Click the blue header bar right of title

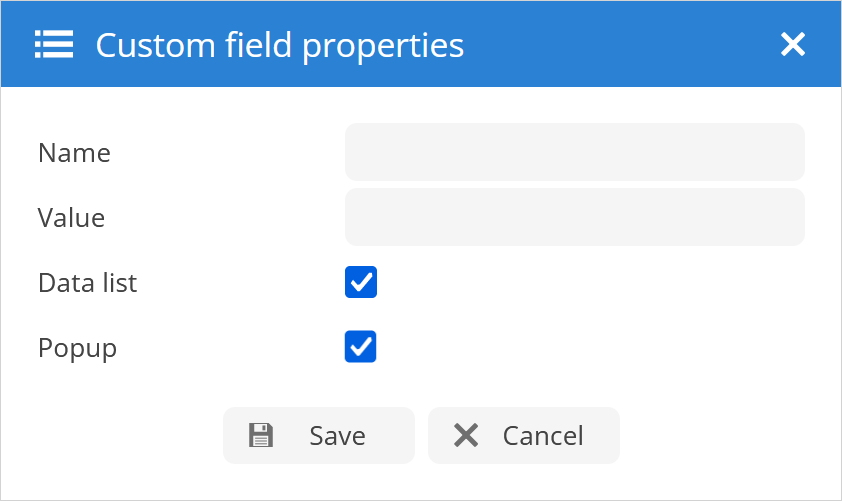click(620, 44)
